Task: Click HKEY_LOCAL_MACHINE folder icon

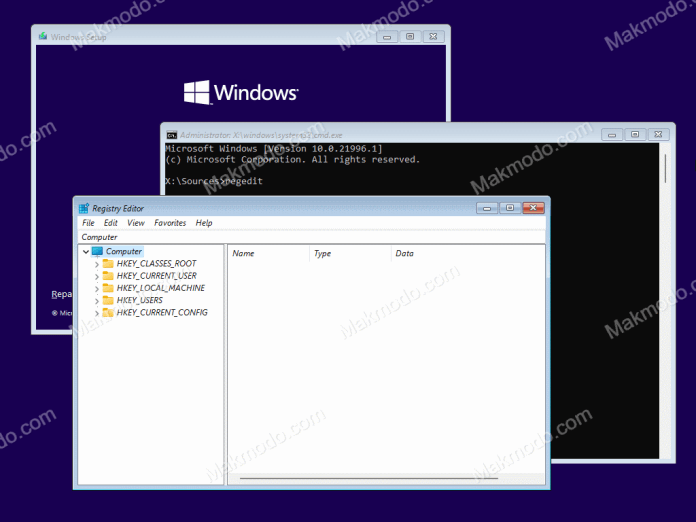Action: 108,288
